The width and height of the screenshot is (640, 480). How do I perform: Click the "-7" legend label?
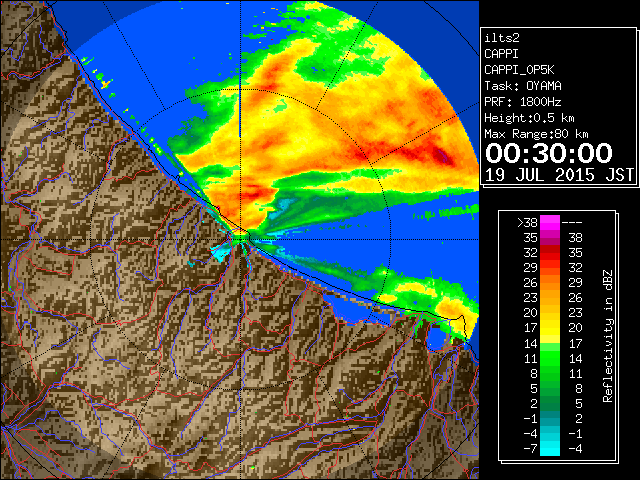530,448
